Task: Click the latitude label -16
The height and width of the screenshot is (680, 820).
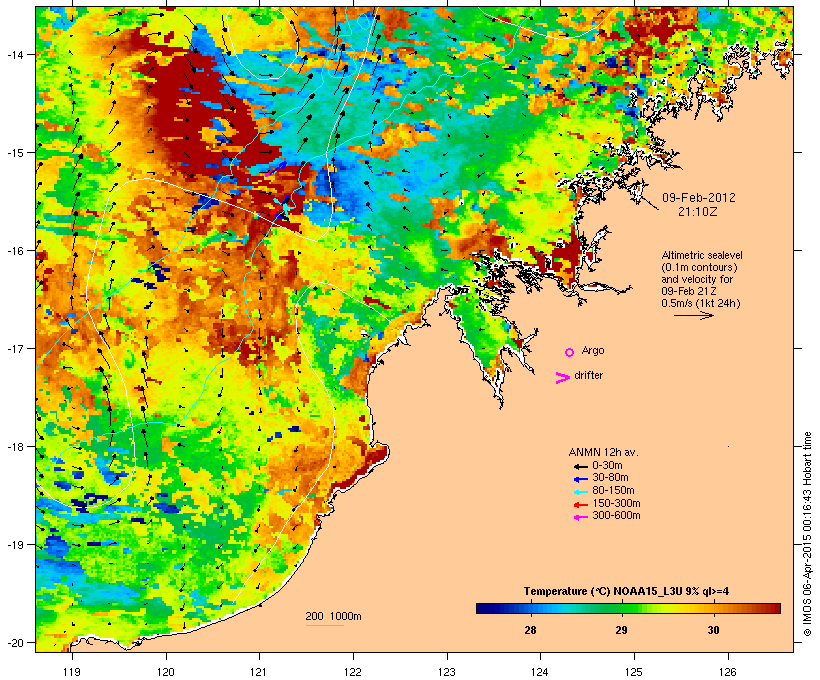Action: pos(14,251)
